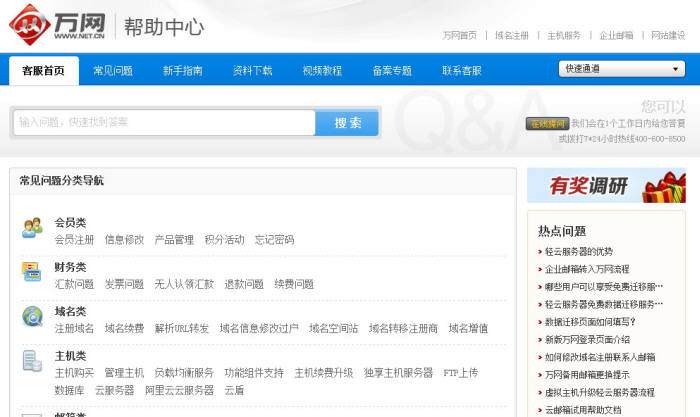This screenshot has height=417, width=700.
Task: Click the 在线提问 button
Action: click(x=547, y=124)
